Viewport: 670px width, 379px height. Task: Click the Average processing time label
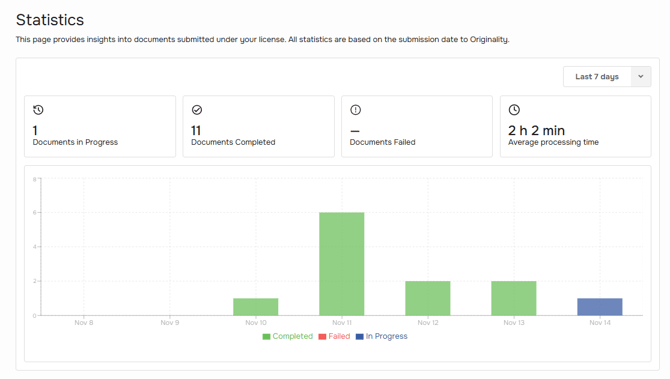553,142
